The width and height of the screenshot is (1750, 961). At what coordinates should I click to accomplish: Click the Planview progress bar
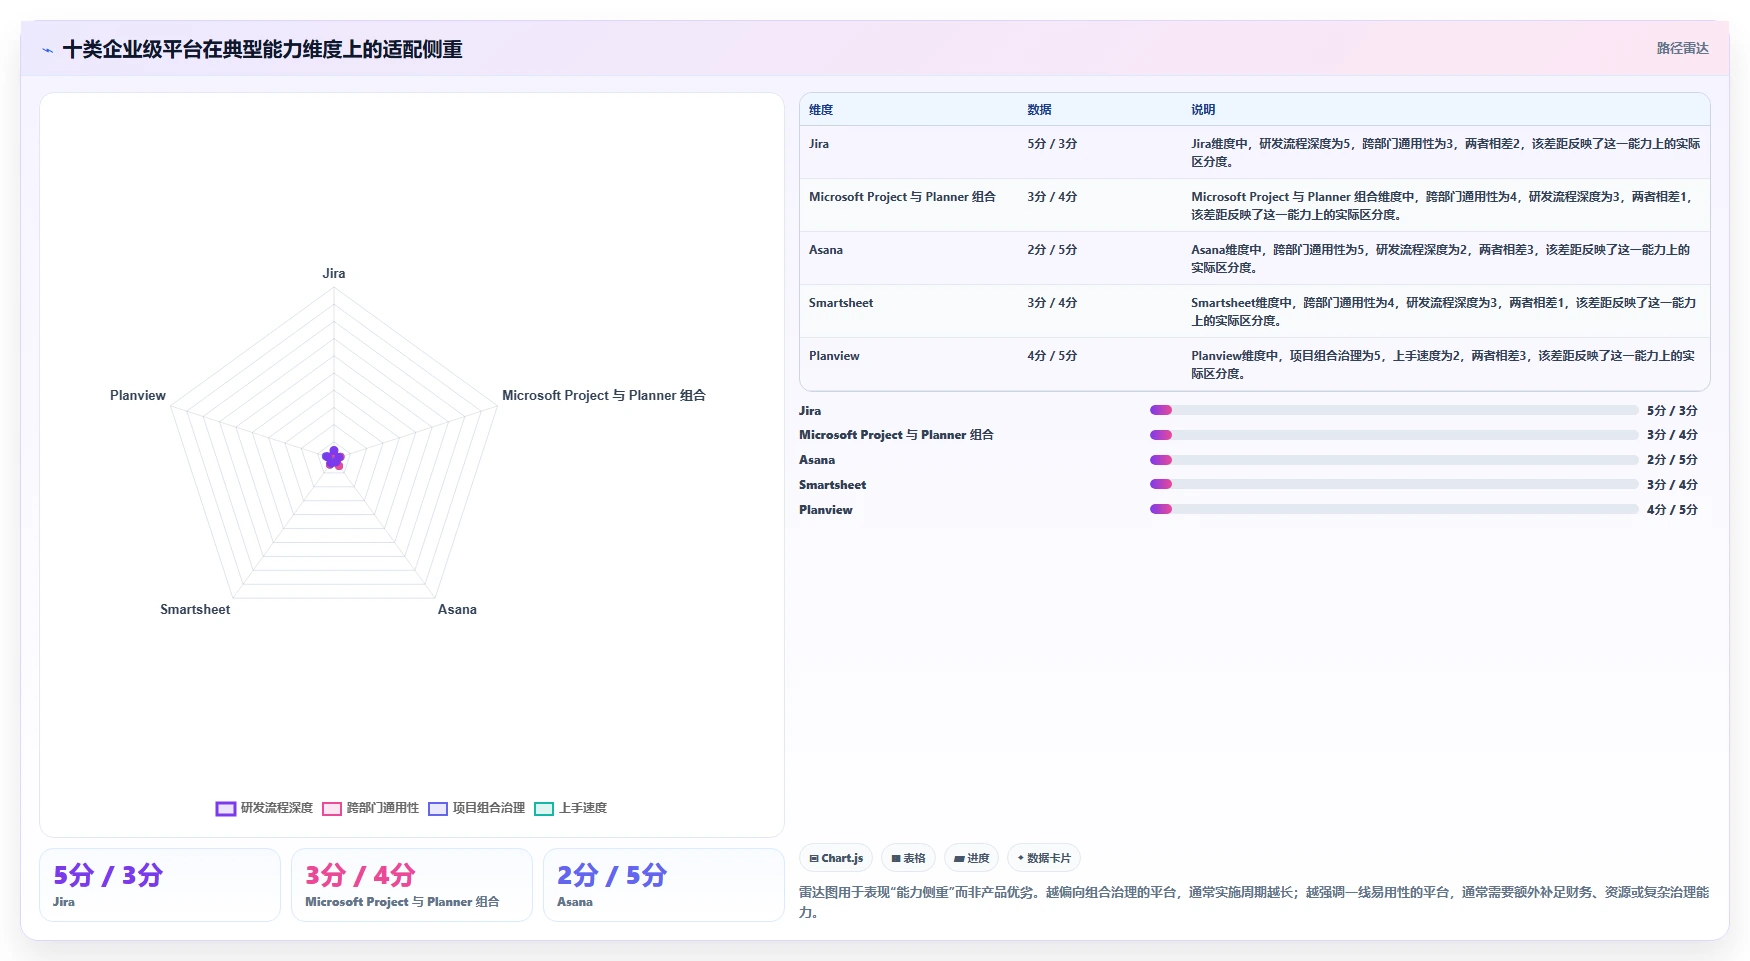point(1394,509)
